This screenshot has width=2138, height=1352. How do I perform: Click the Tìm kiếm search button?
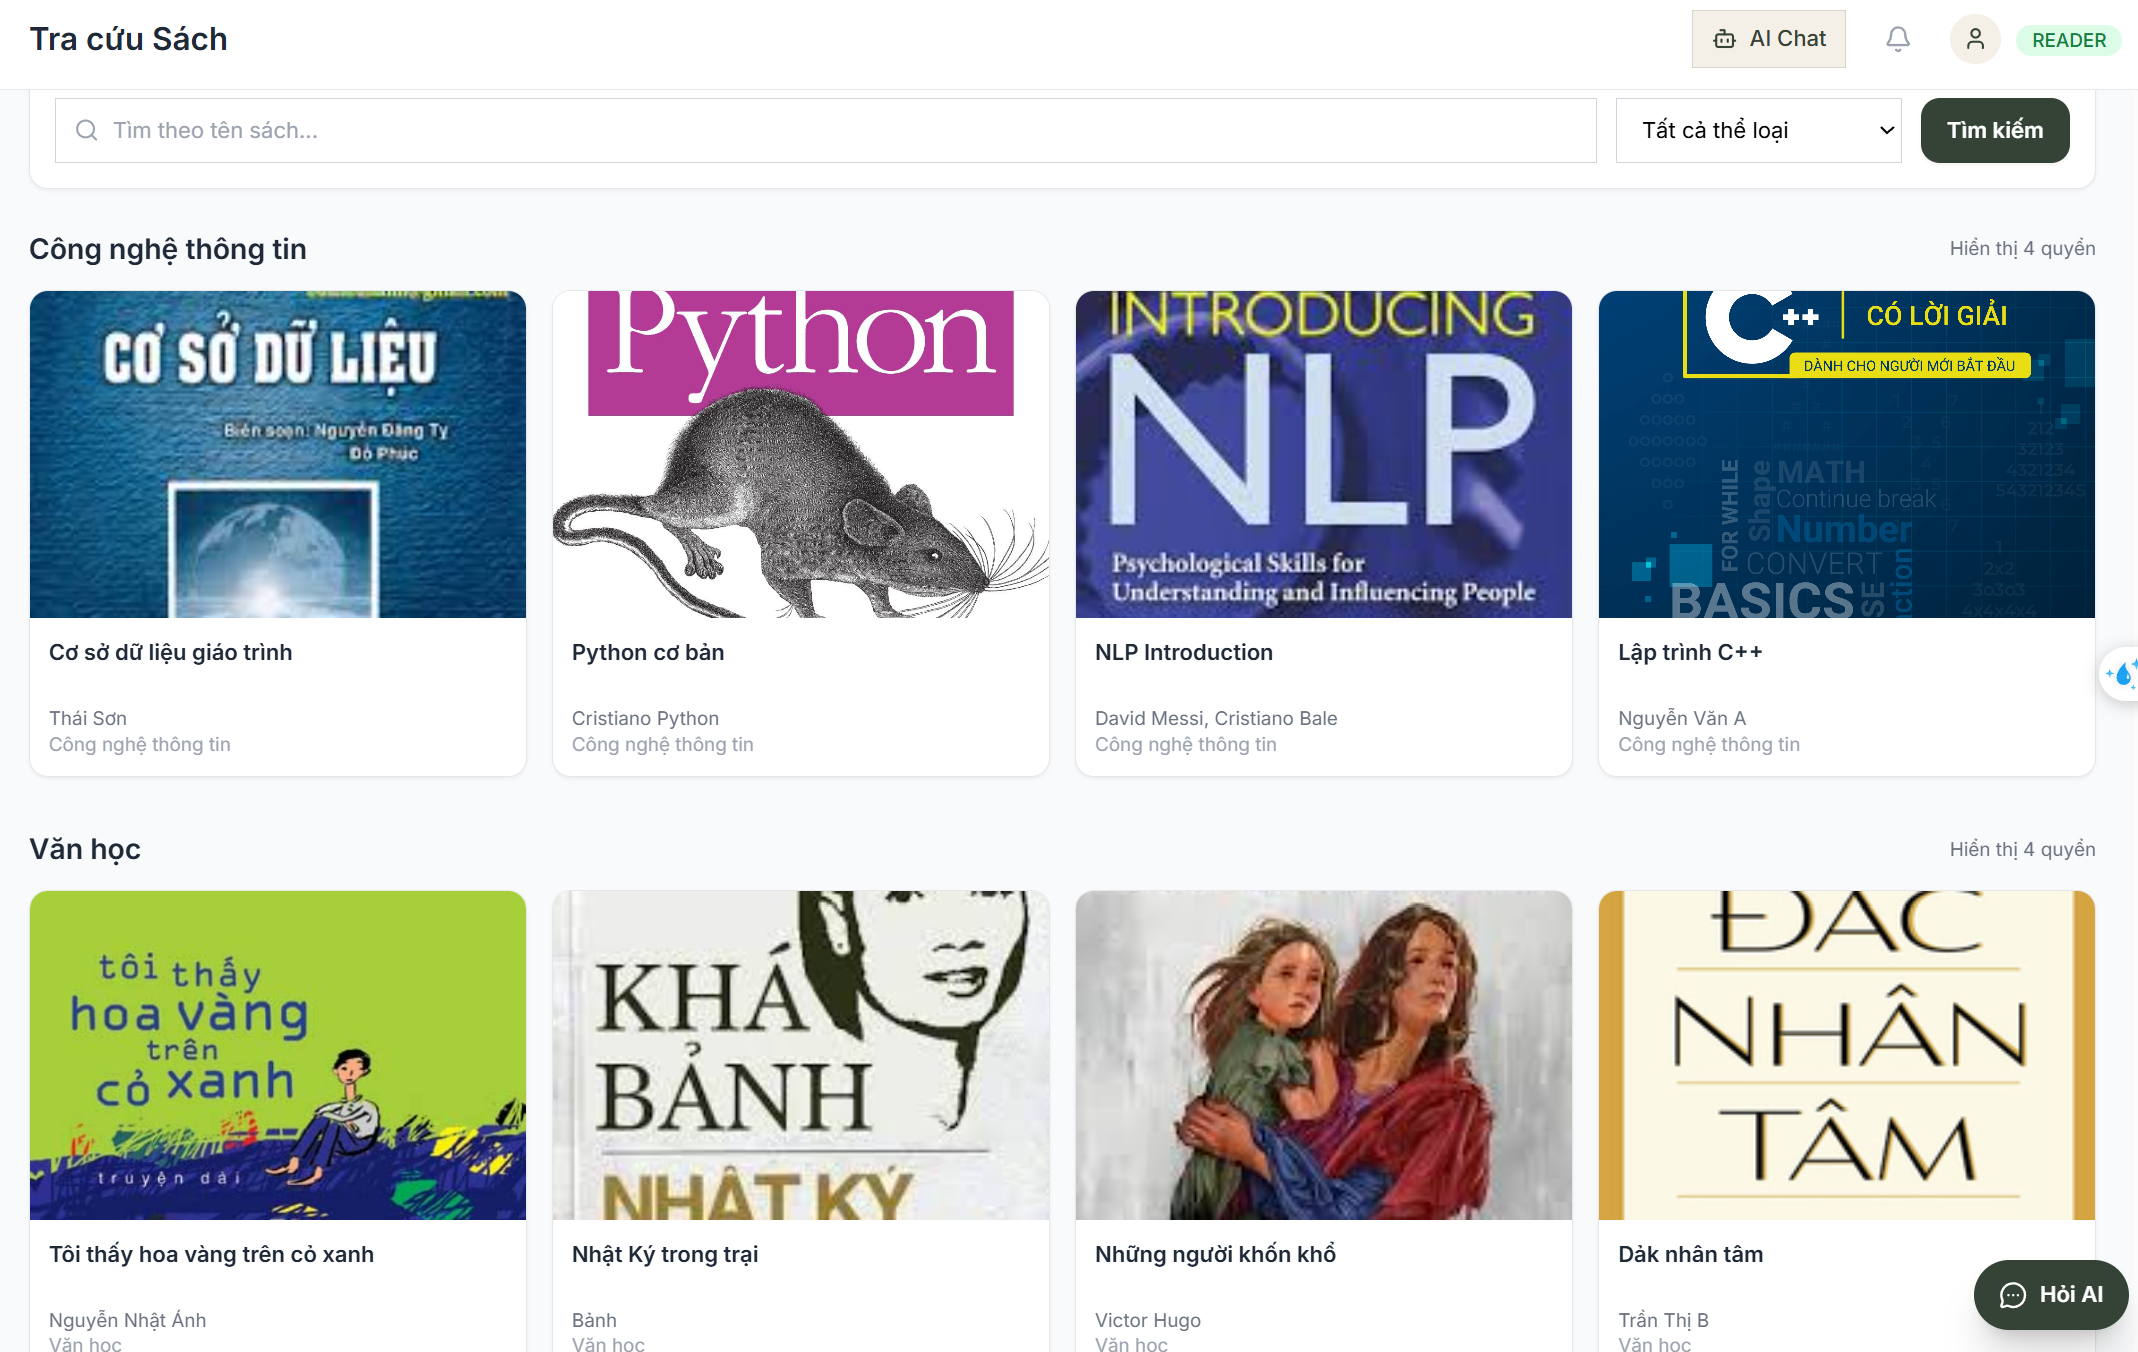coord(1994,130)
